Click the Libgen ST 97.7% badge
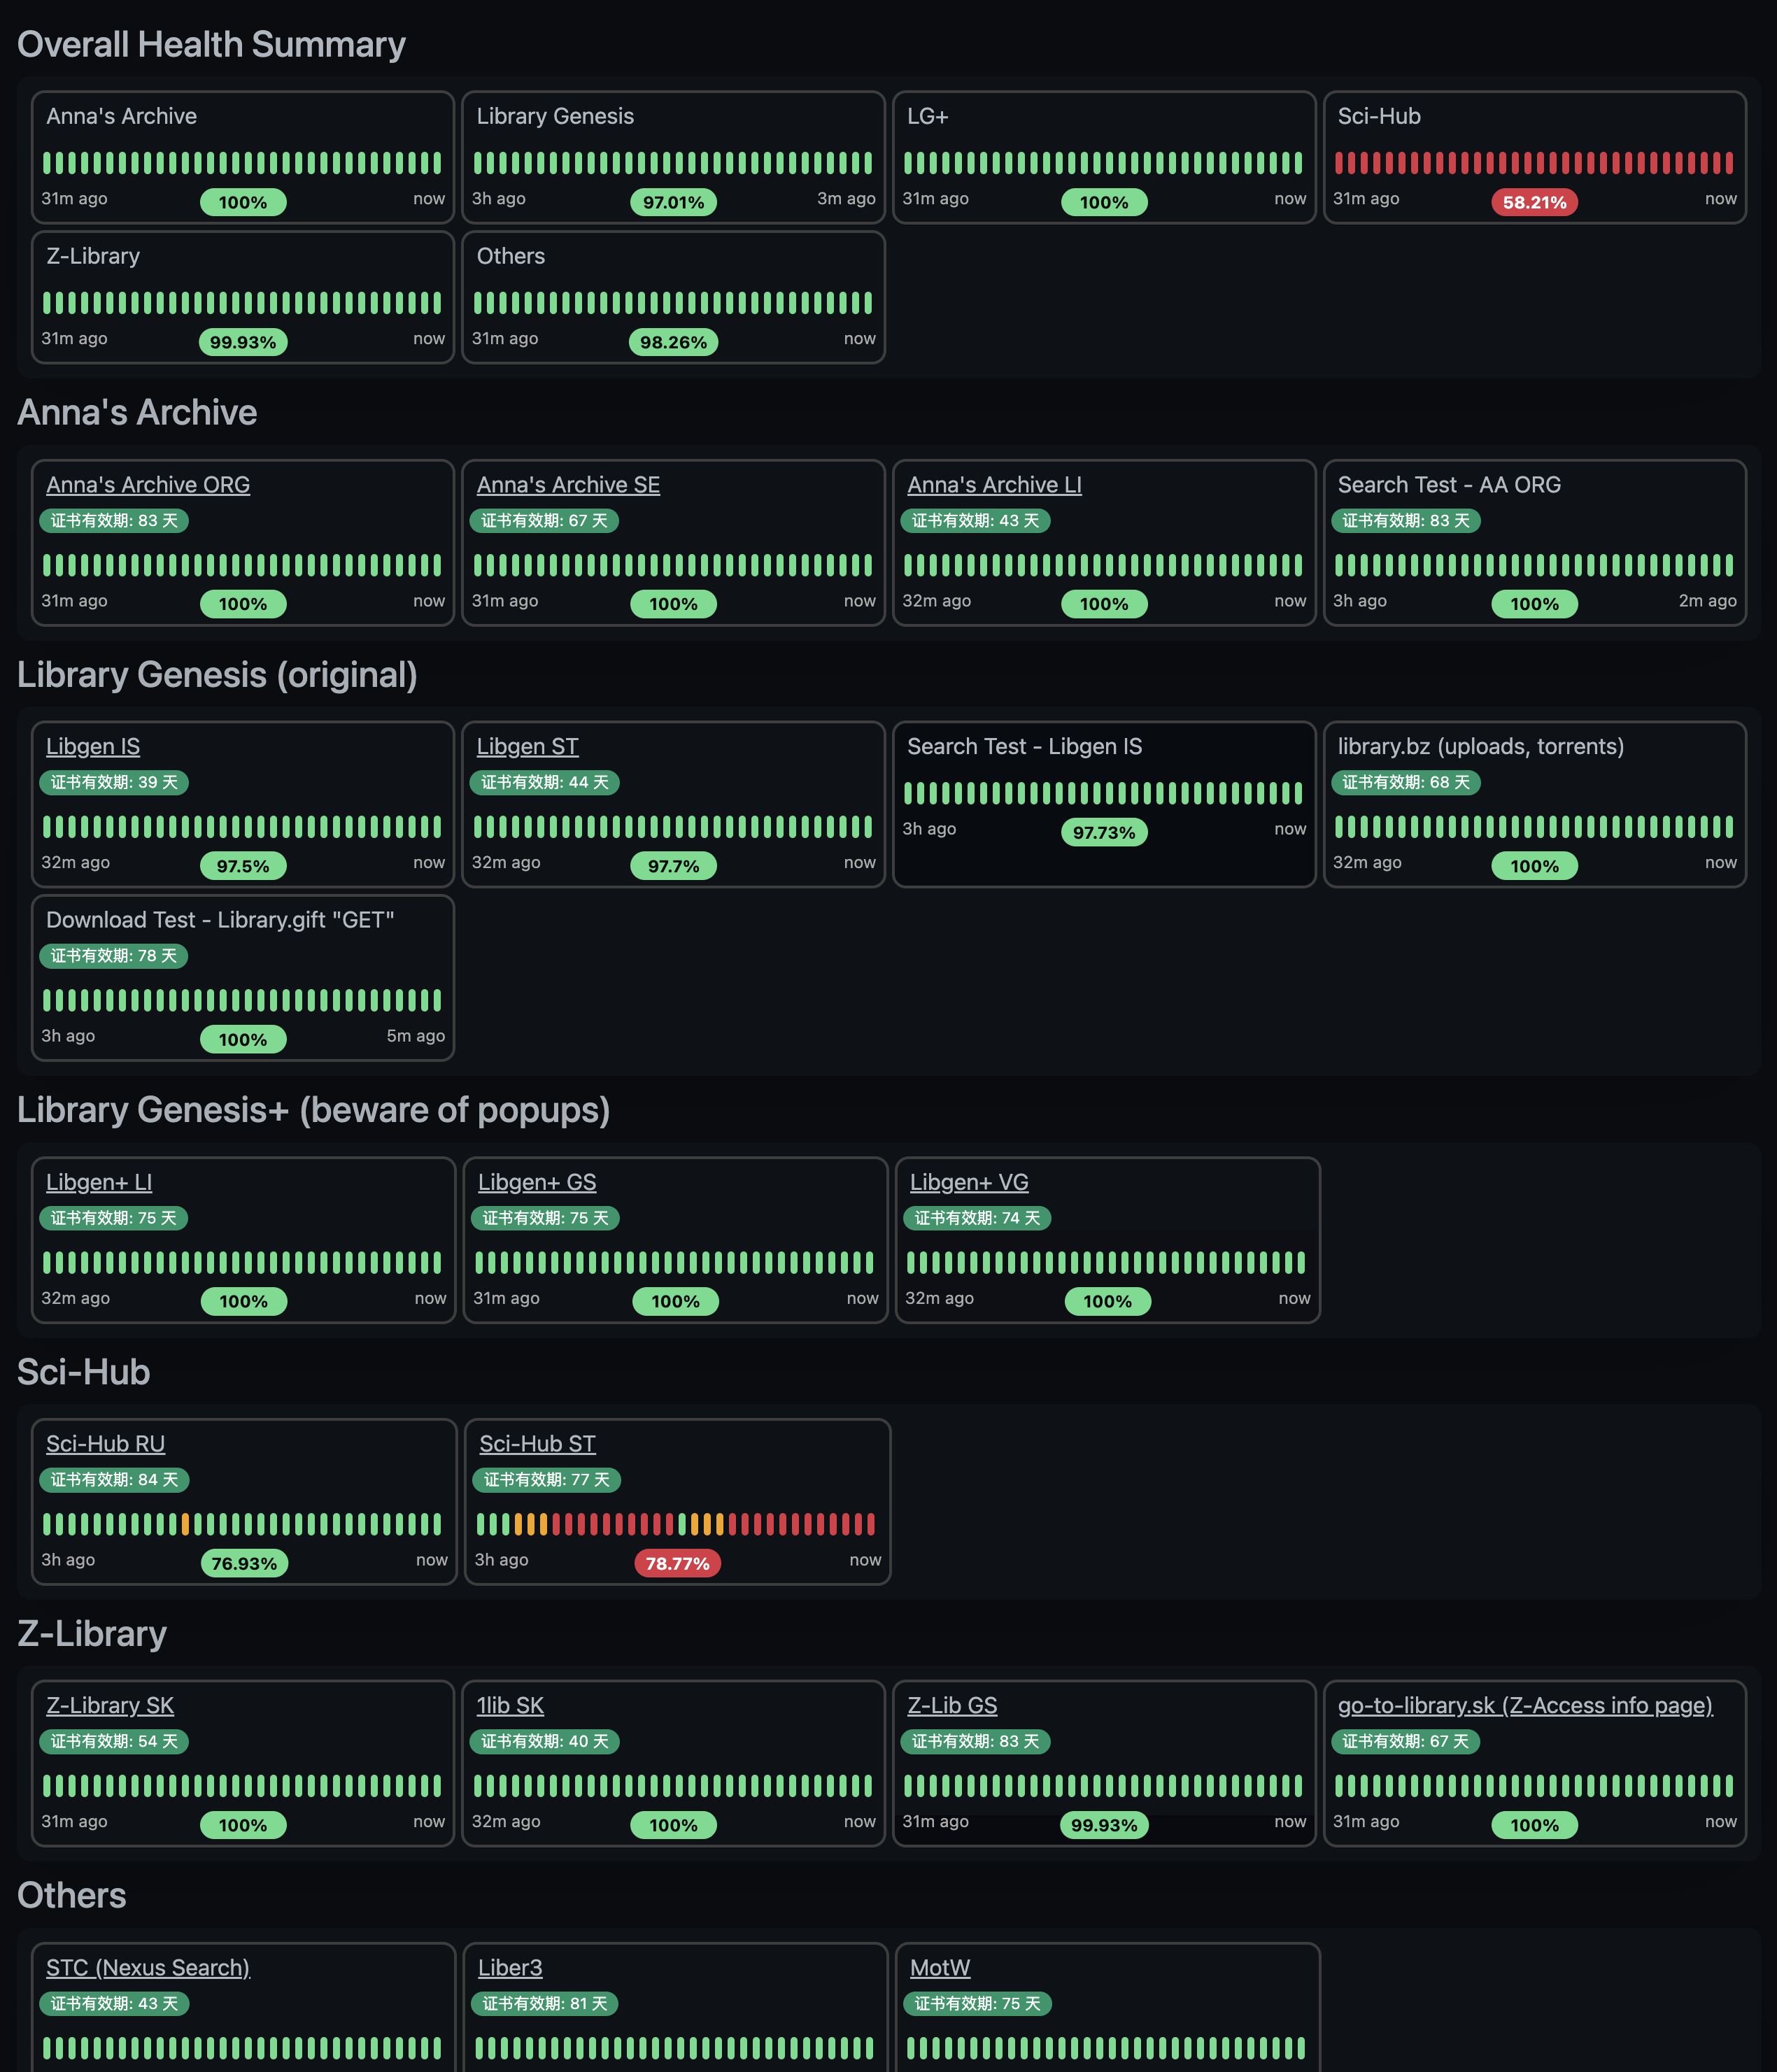 [x=673, y=866]
